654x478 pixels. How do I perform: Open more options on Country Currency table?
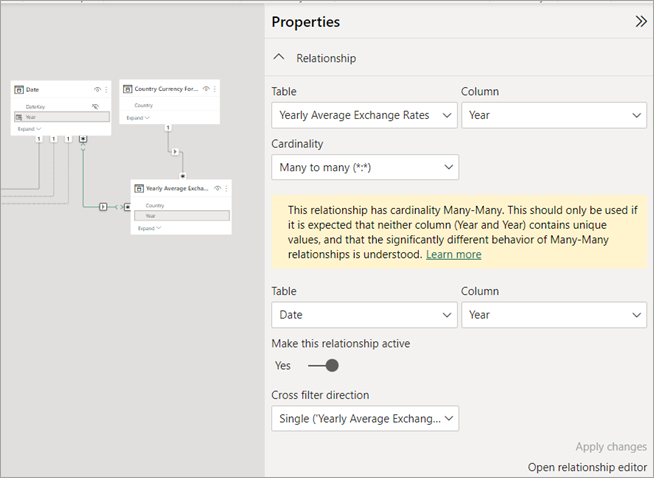pyautogui.click(x=215, y=89)
